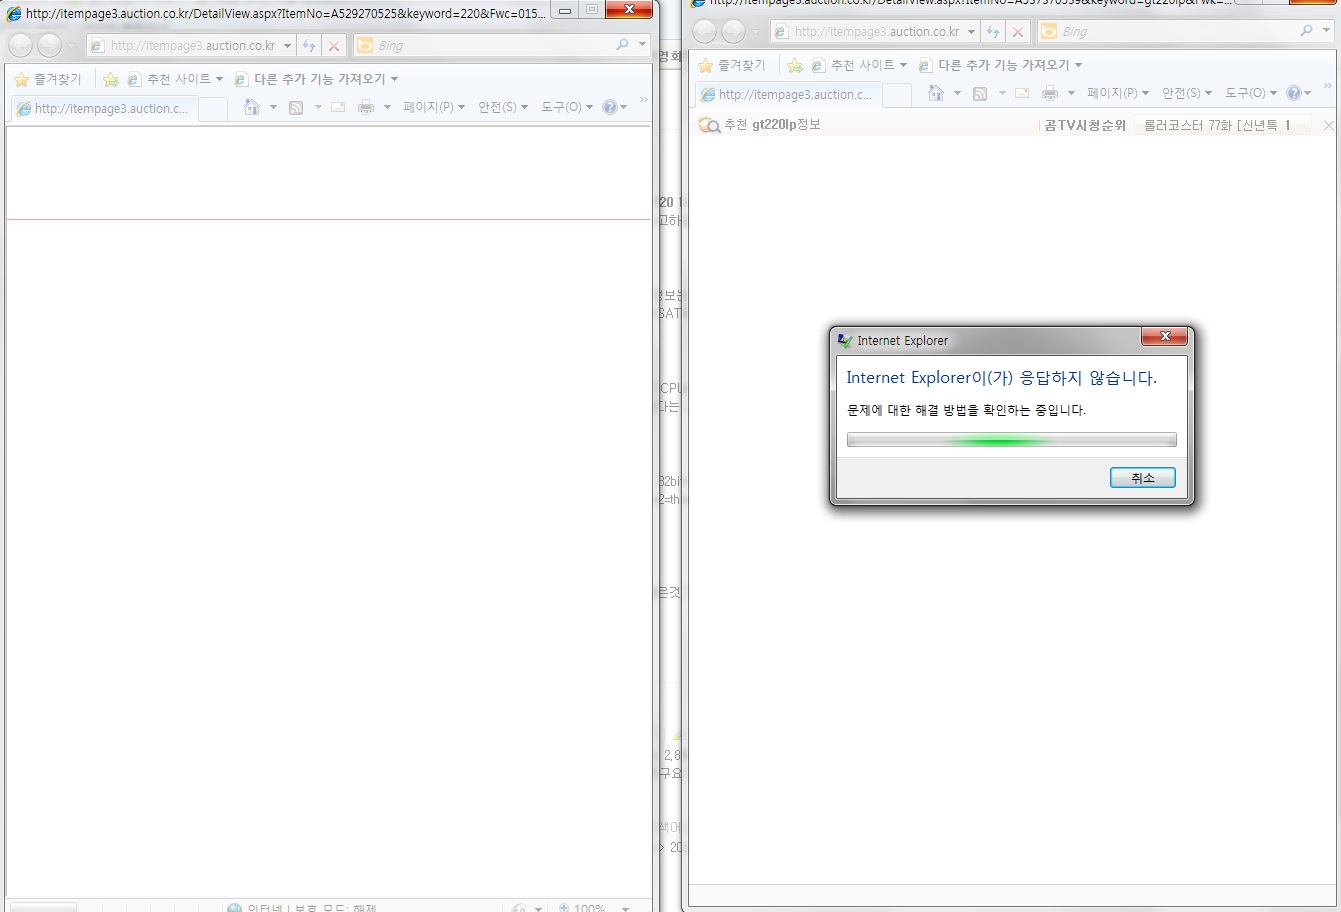Open 추천 사이트 in right window
This screenshot has width=1341, height=912.
859,65
